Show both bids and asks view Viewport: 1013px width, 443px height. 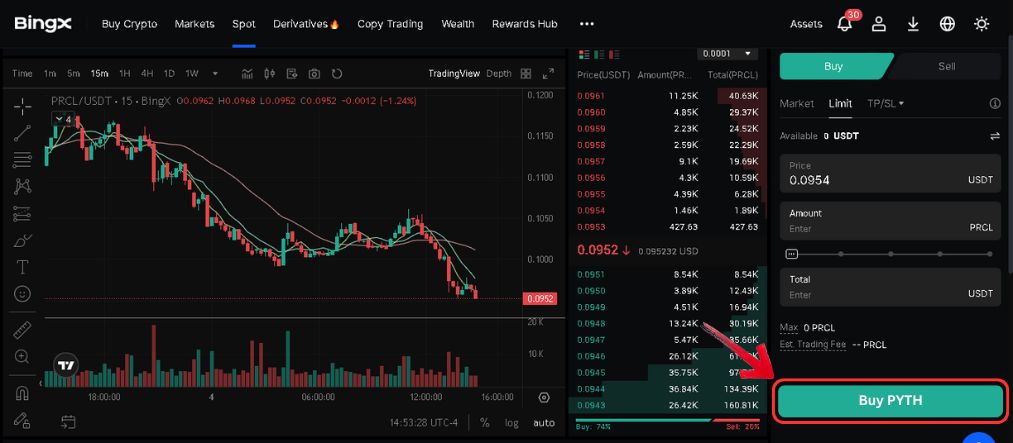[x=585, y=54]
